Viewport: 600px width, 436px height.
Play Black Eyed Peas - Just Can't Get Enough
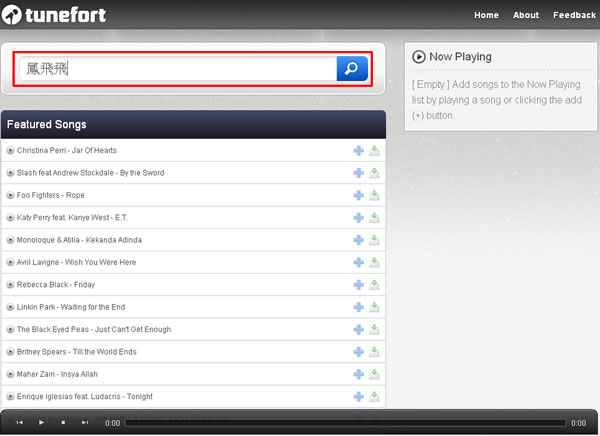coord(10,330)
